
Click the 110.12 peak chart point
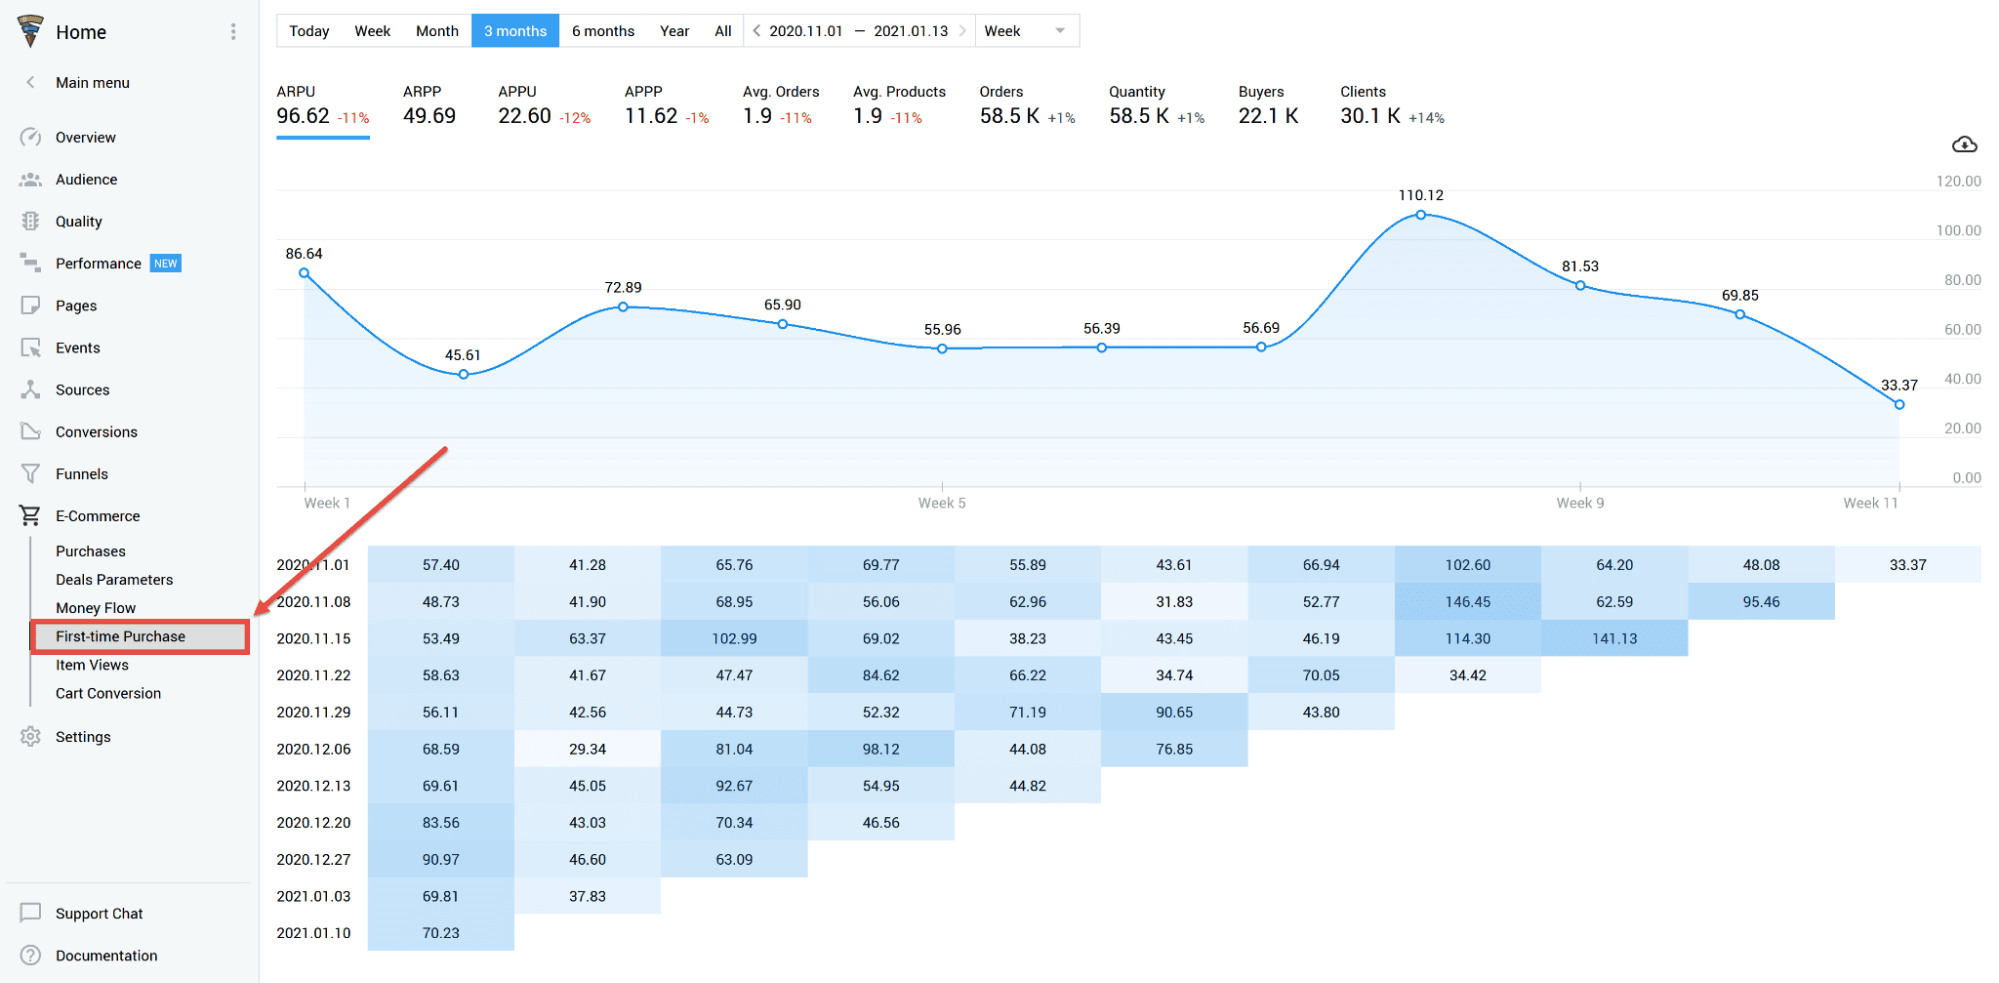(x=1420, y=215)
